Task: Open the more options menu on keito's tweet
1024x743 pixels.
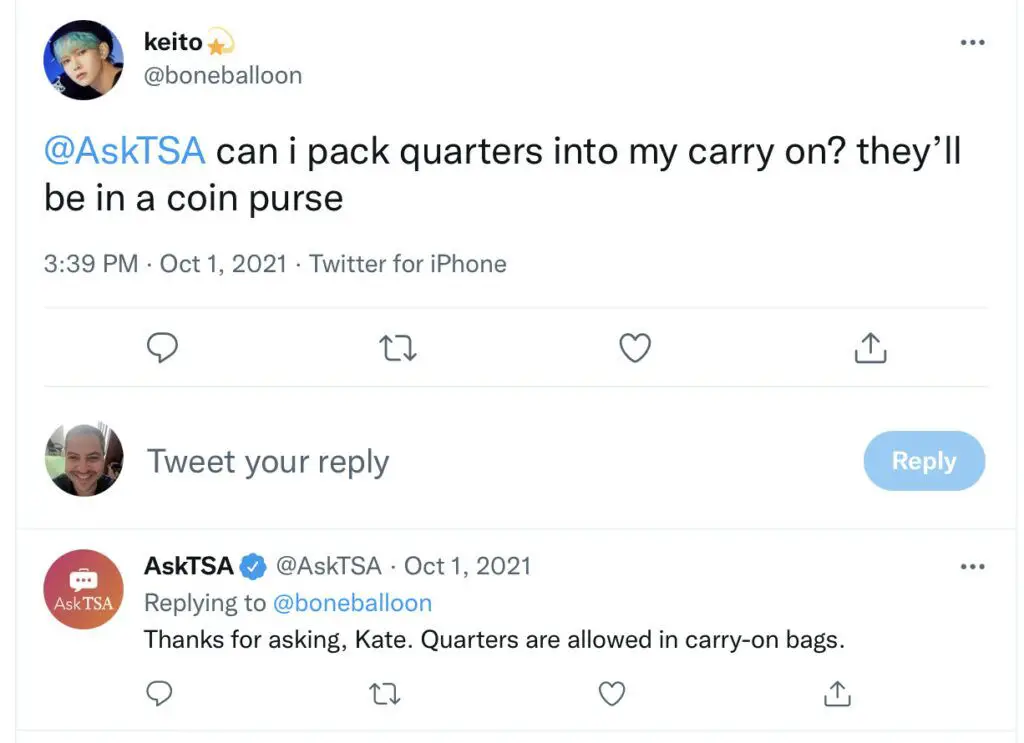Action: pos(972,42)
